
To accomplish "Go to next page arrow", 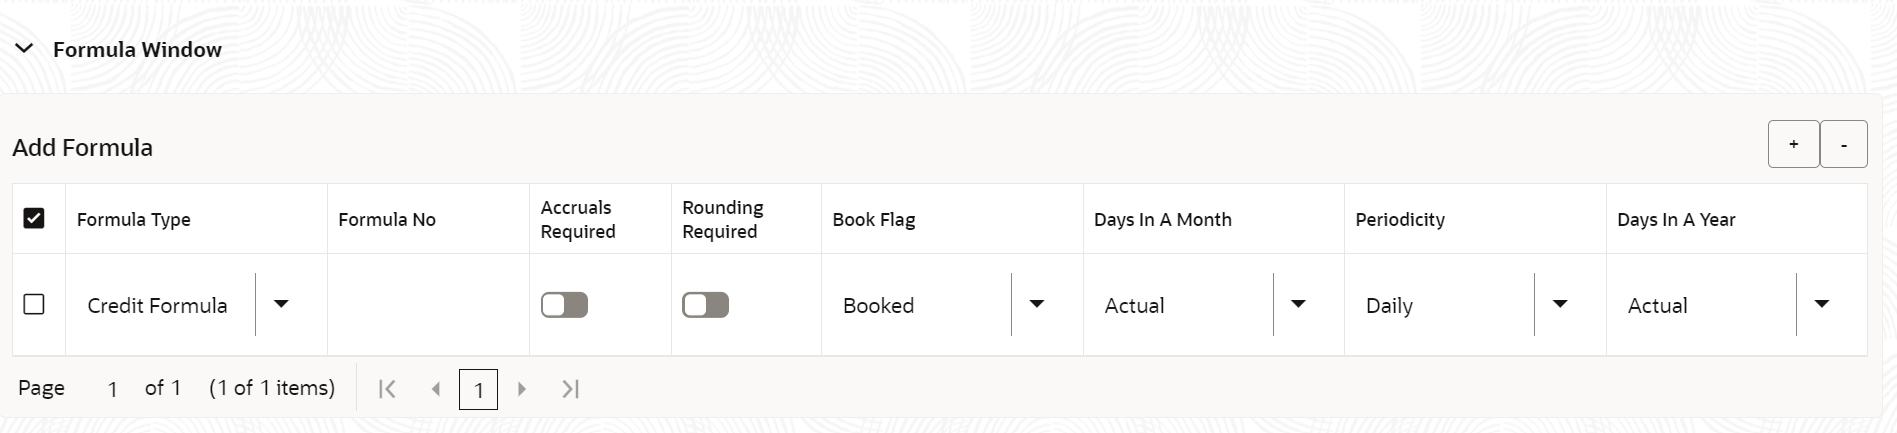I will click(521, 389).
